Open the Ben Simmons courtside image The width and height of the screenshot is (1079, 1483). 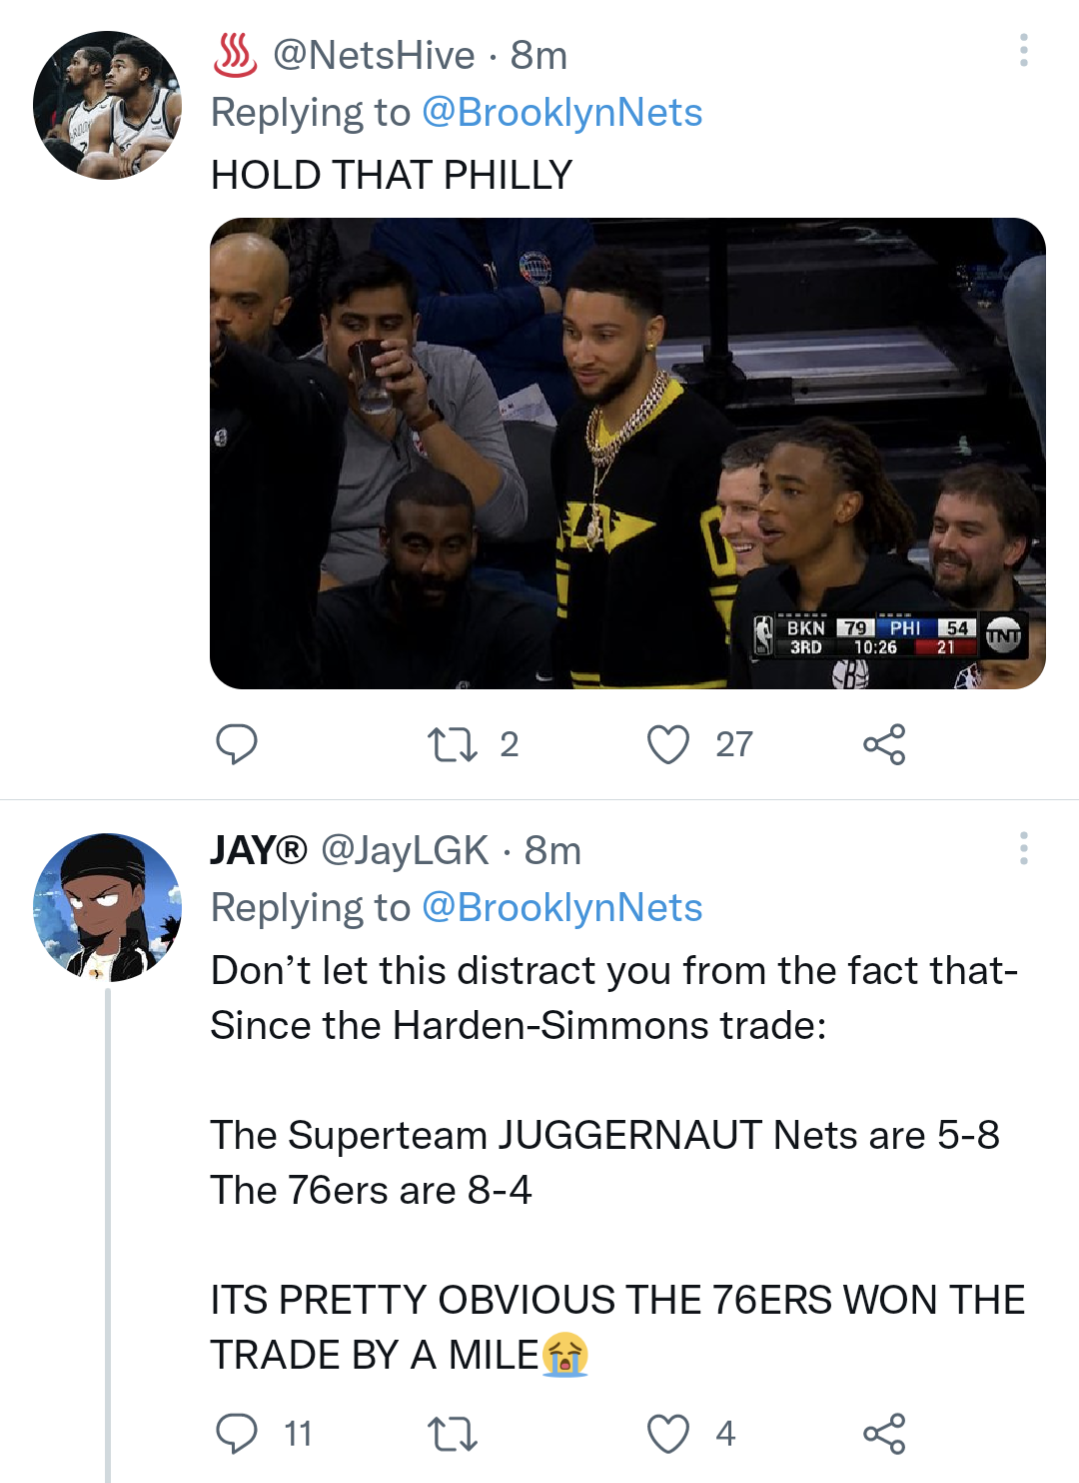[x=620, y=455]
